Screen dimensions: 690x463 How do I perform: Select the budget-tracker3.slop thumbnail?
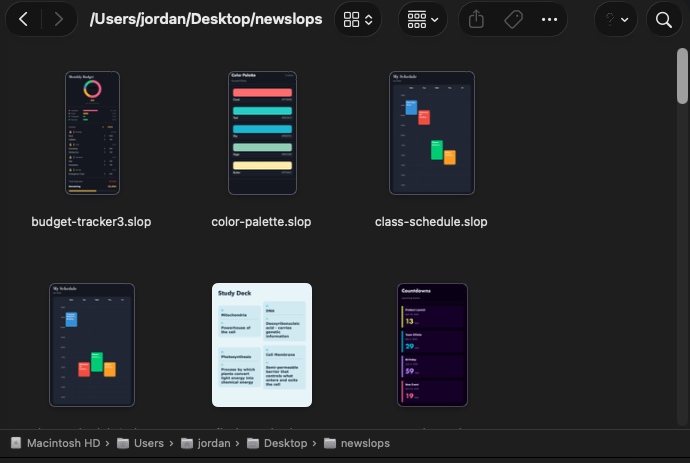[x=92, y=133]
